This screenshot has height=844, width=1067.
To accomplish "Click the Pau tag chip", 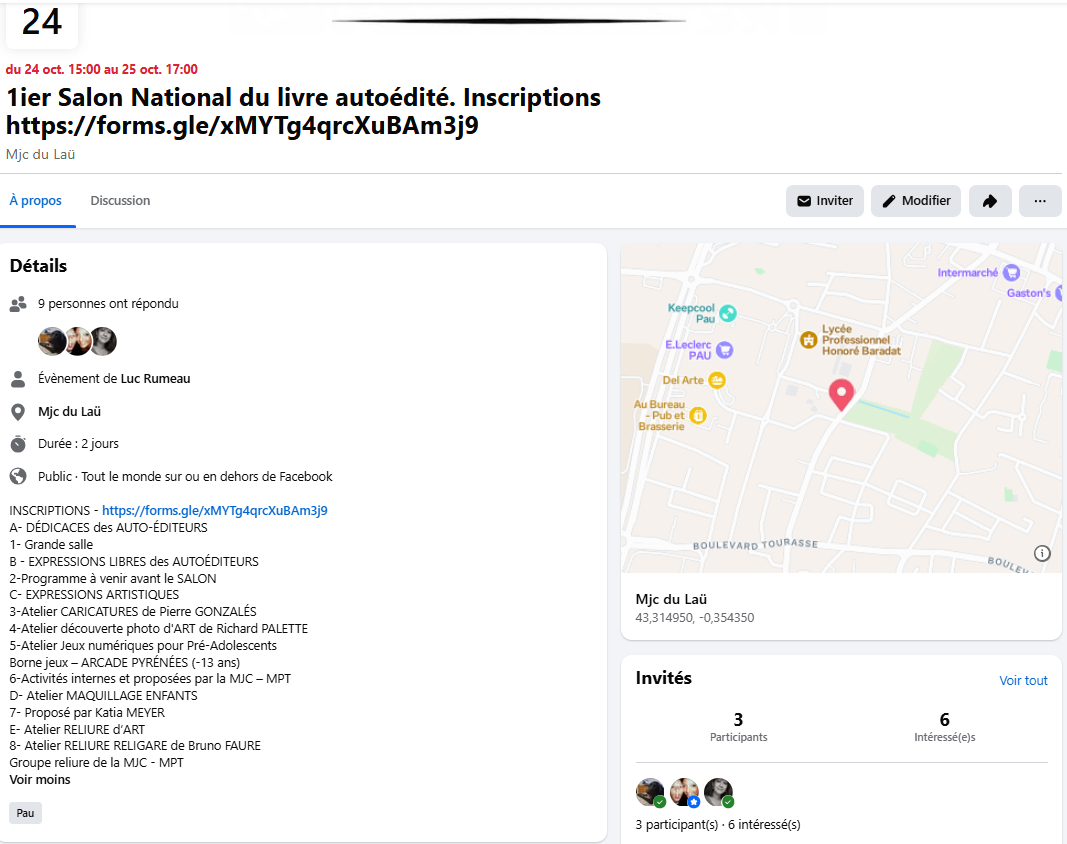I will tap(25, 813).
